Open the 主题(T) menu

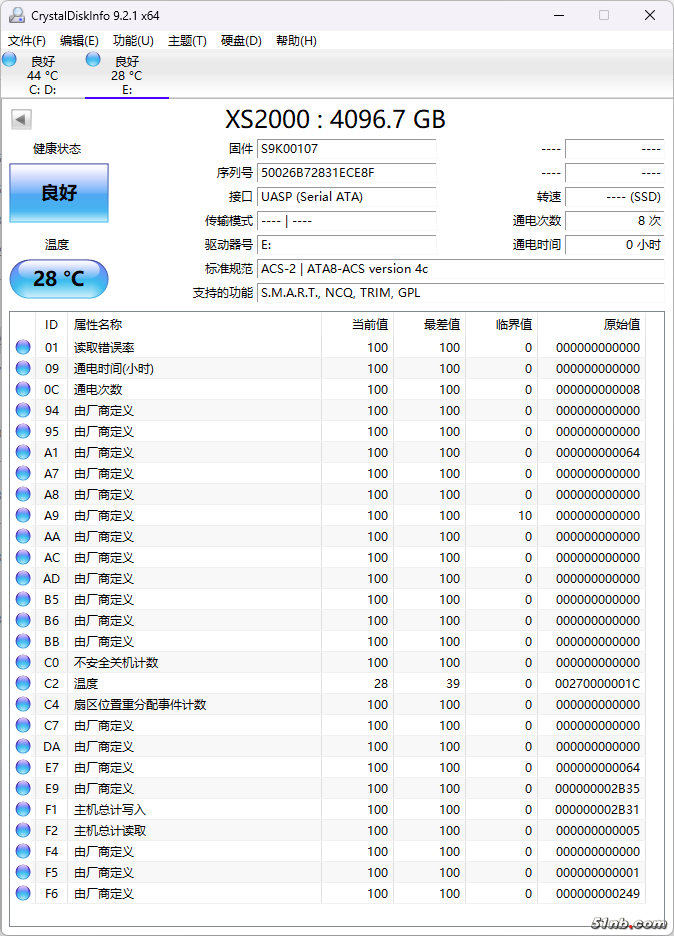tap(187, 41)
